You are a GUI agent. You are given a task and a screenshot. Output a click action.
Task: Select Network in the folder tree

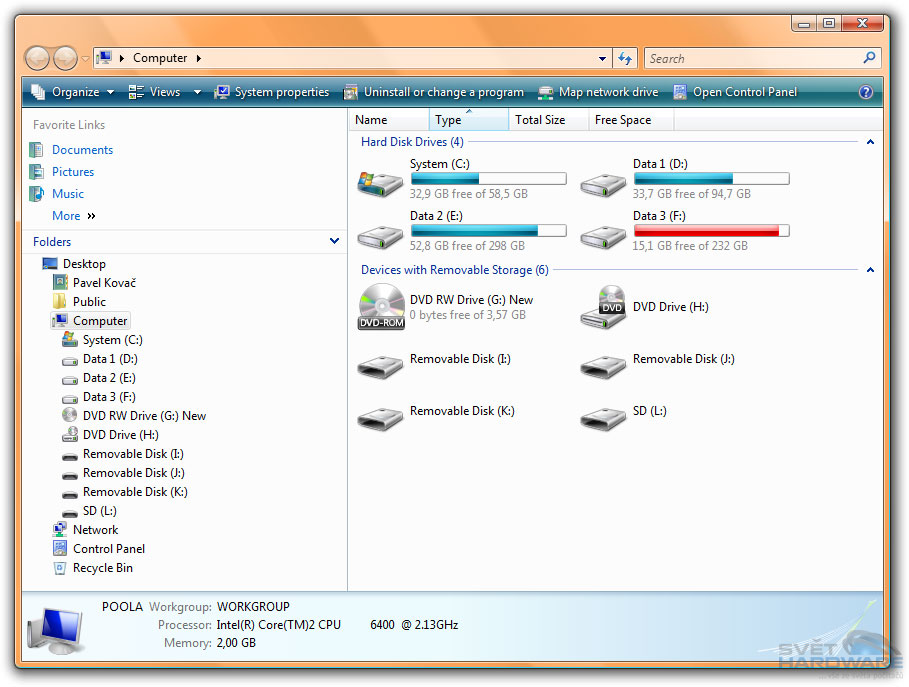click(95, 530)
